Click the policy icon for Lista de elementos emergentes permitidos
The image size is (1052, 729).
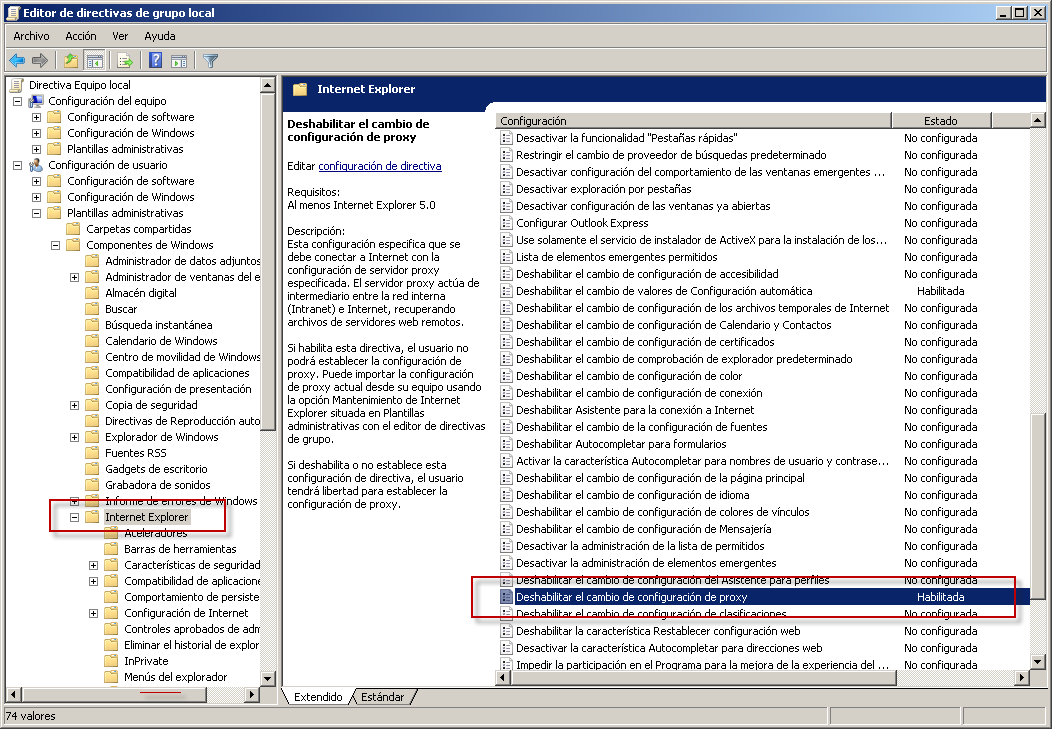click(507, 258)
